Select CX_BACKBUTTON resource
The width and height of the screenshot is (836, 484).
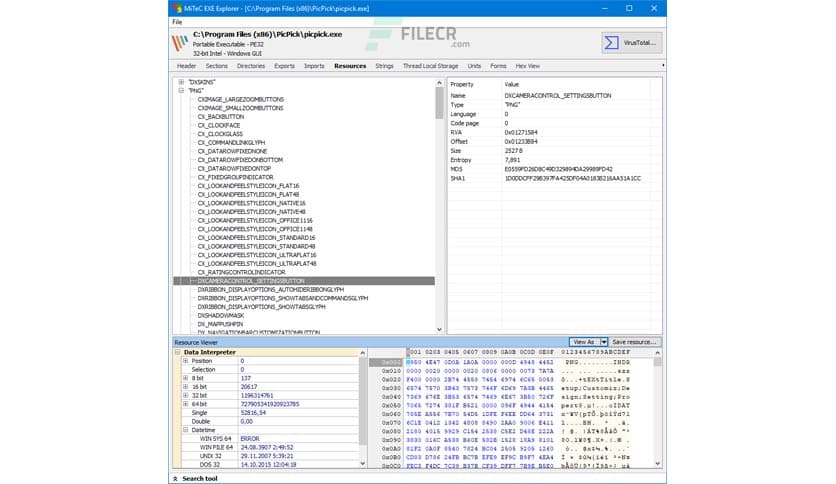pos(221,117)
